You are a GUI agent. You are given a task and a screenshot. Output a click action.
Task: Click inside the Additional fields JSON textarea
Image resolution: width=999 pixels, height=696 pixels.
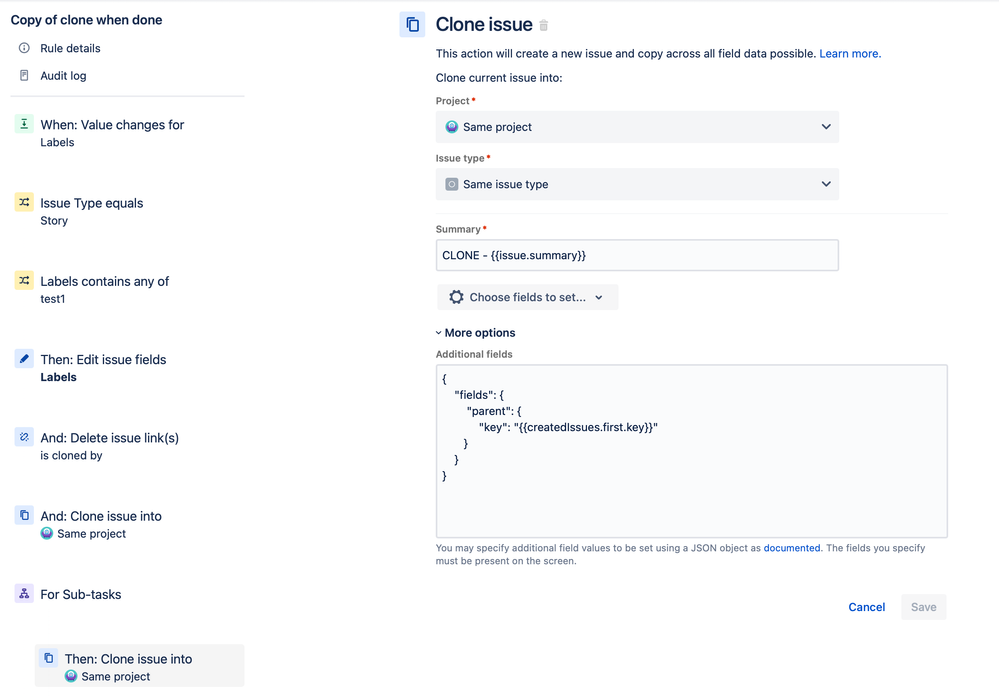point(691,451)
